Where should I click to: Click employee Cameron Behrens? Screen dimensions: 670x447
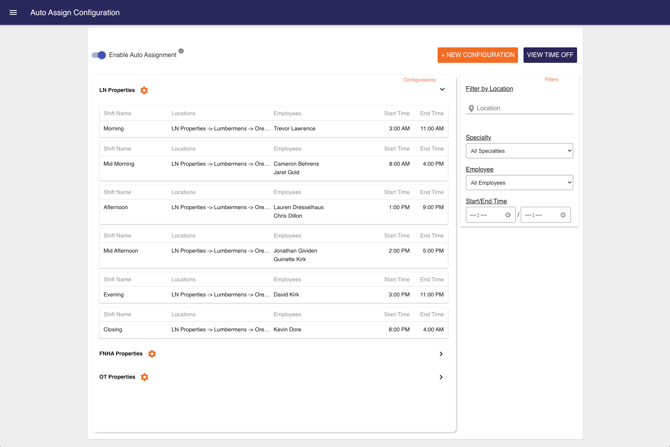[x=296, y=164]
